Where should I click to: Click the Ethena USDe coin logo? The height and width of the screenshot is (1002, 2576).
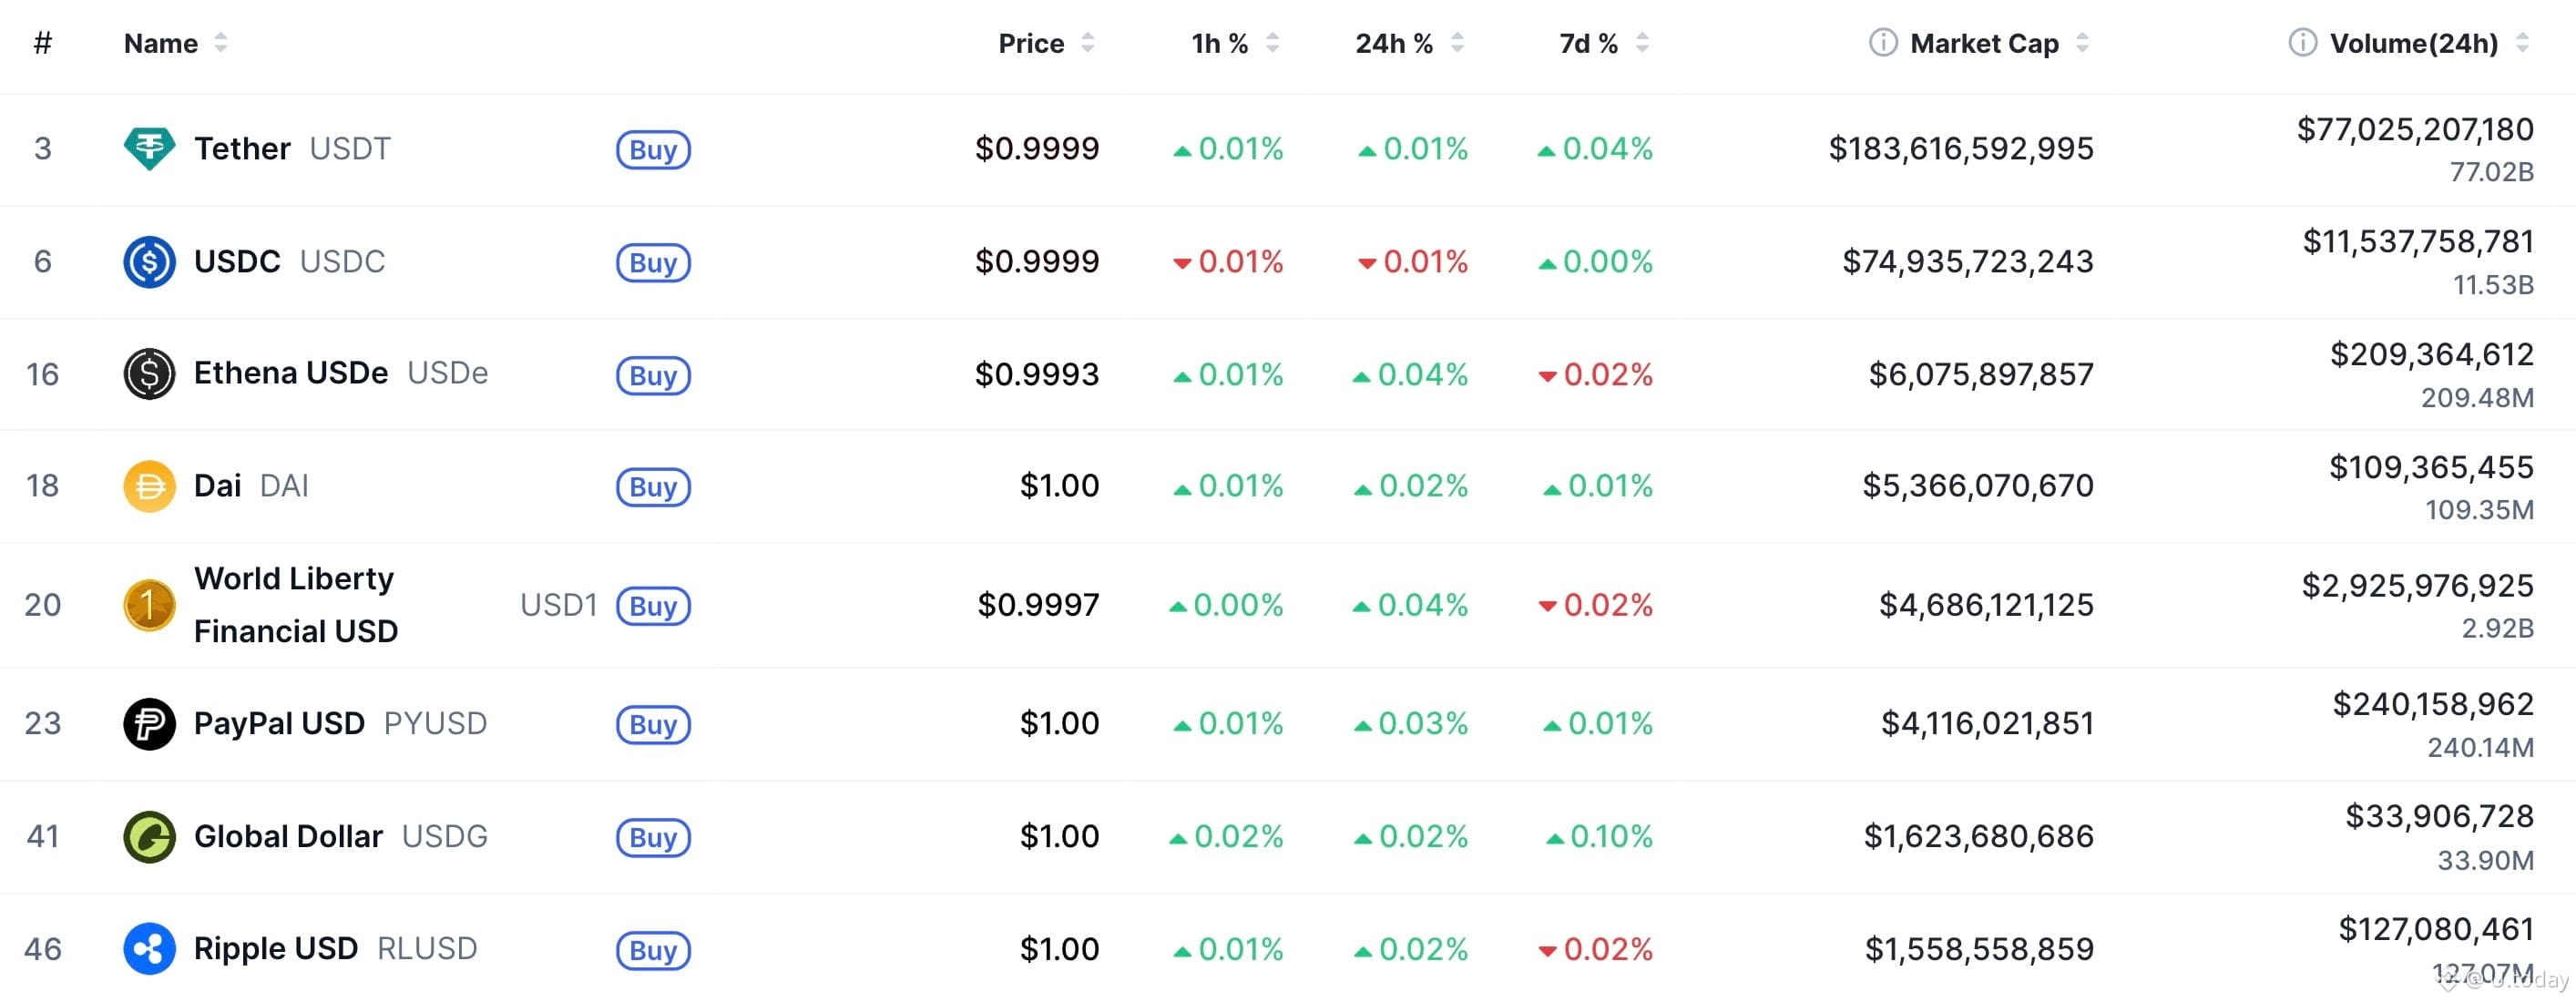pyautogui.click(x=149, y=374)
